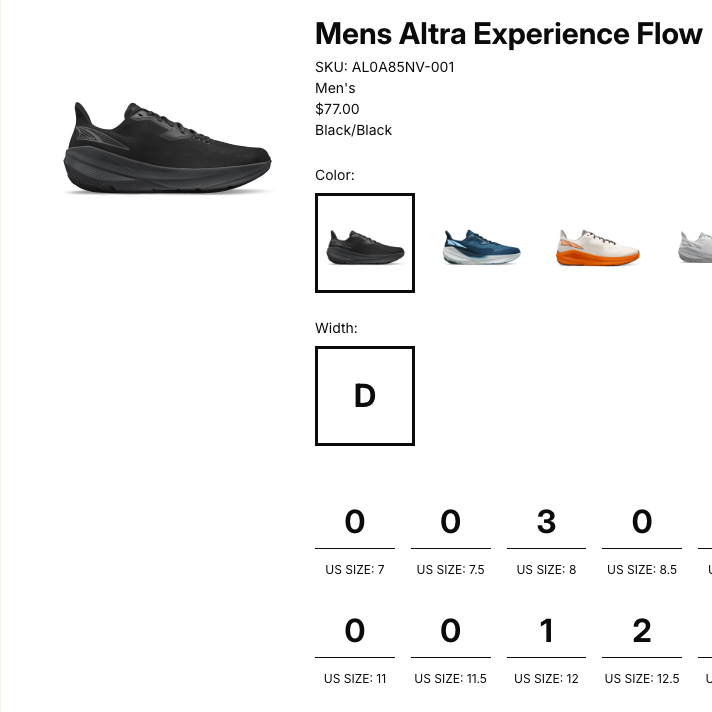Click the Color label
Image resolution: width=712 pixels, height=712 pixels.
click(335, 175)
